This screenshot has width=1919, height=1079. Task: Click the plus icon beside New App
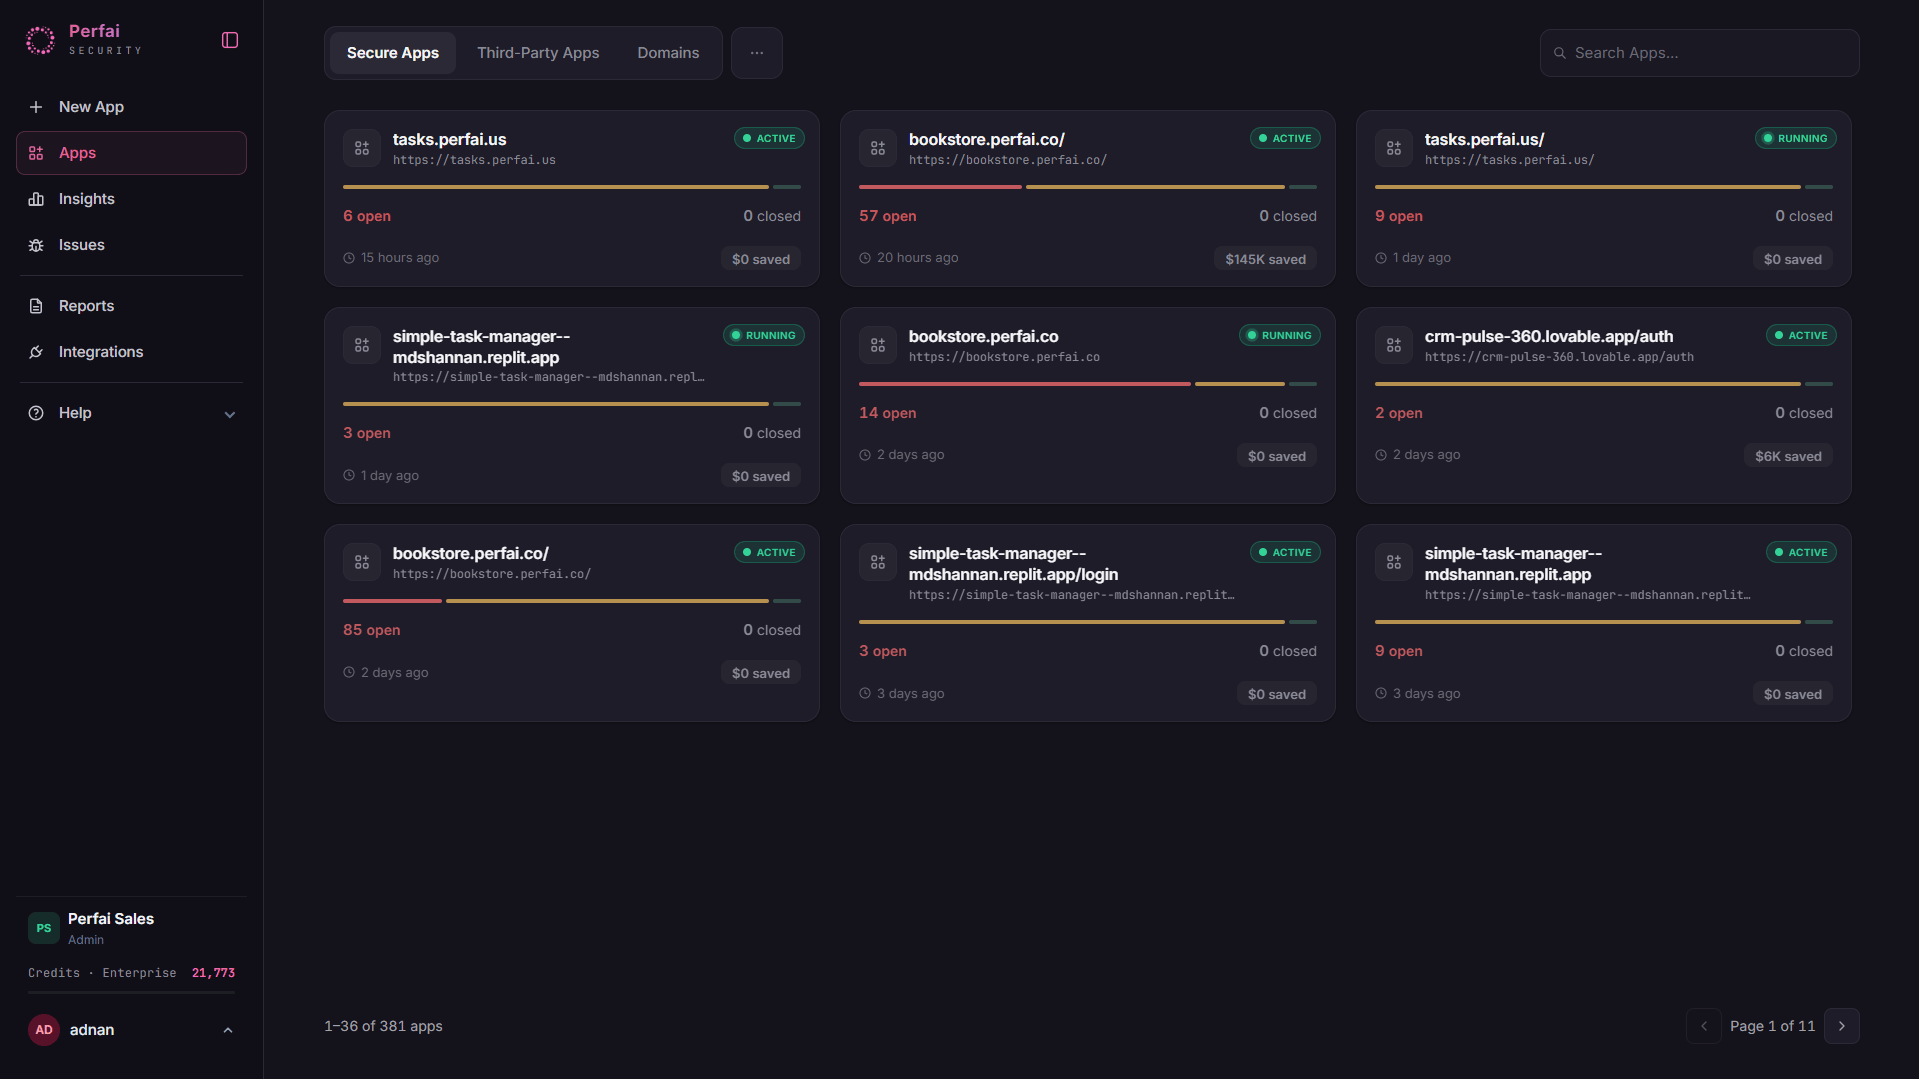pos(36,107)
